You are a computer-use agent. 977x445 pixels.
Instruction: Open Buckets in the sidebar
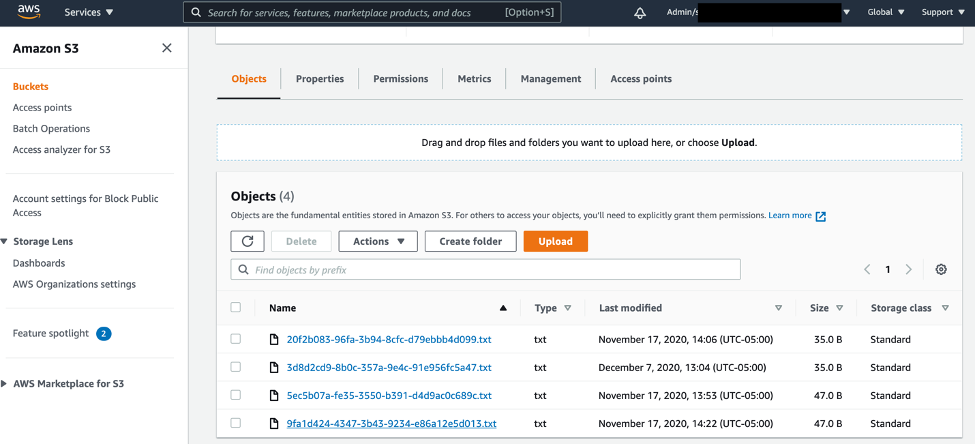tap(31, 87)
